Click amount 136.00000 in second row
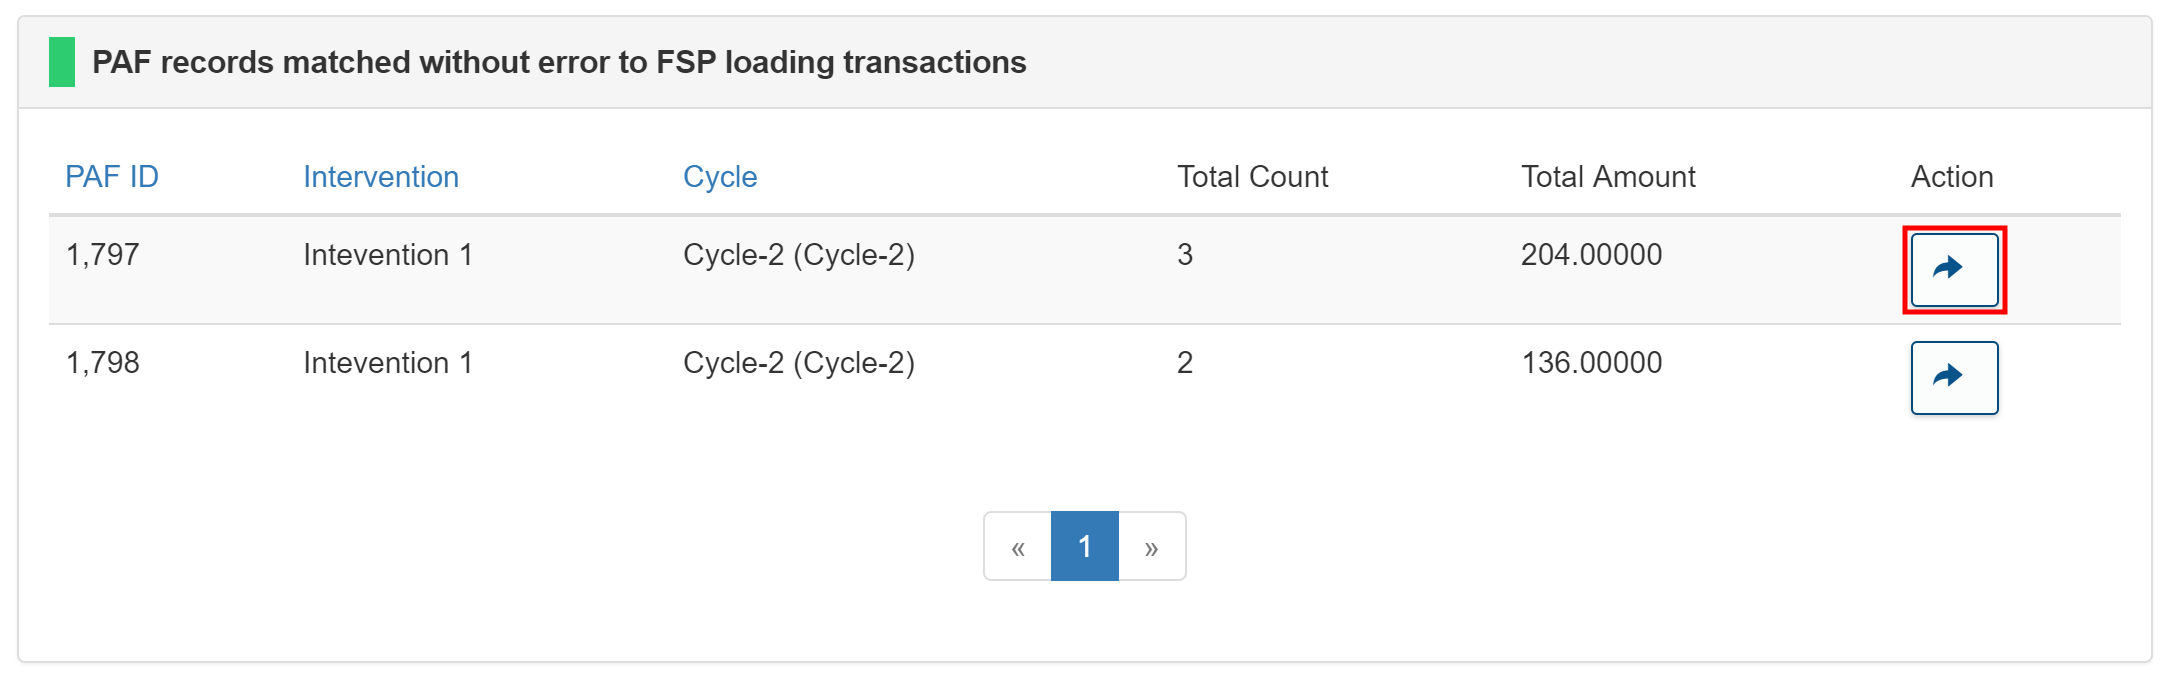The image size is (2173, 682). [x=1591, y=363]
